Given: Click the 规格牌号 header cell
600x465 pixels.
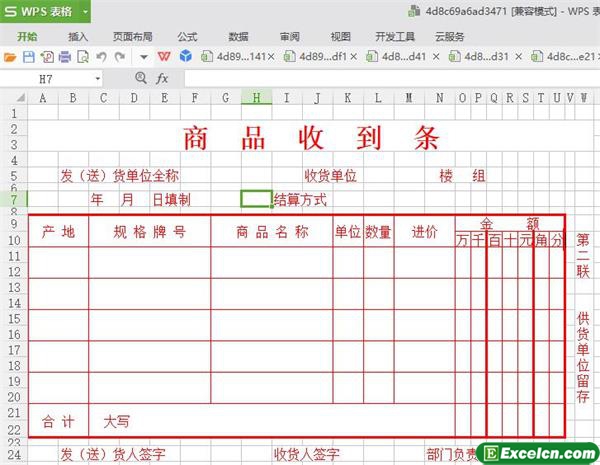Looking at the screenshot, I should click(x=150, y=232).
